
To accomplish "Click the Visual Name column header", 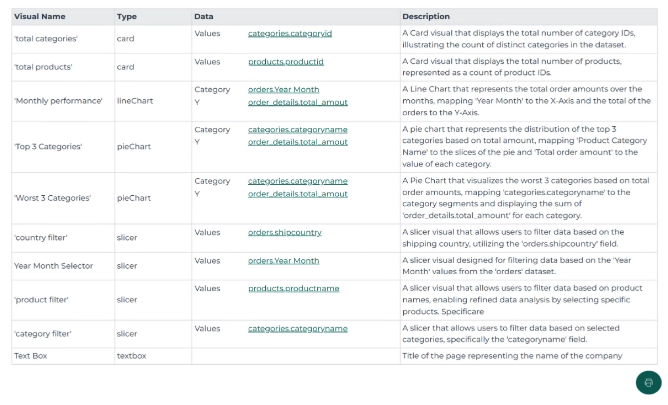I will 38,16.
